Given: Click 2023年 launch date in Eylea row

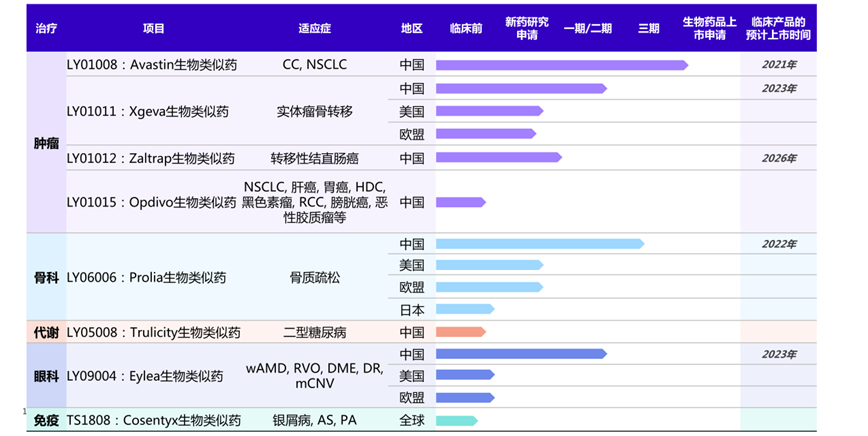Looking at the screenshot, I should (x=779, y=354).
